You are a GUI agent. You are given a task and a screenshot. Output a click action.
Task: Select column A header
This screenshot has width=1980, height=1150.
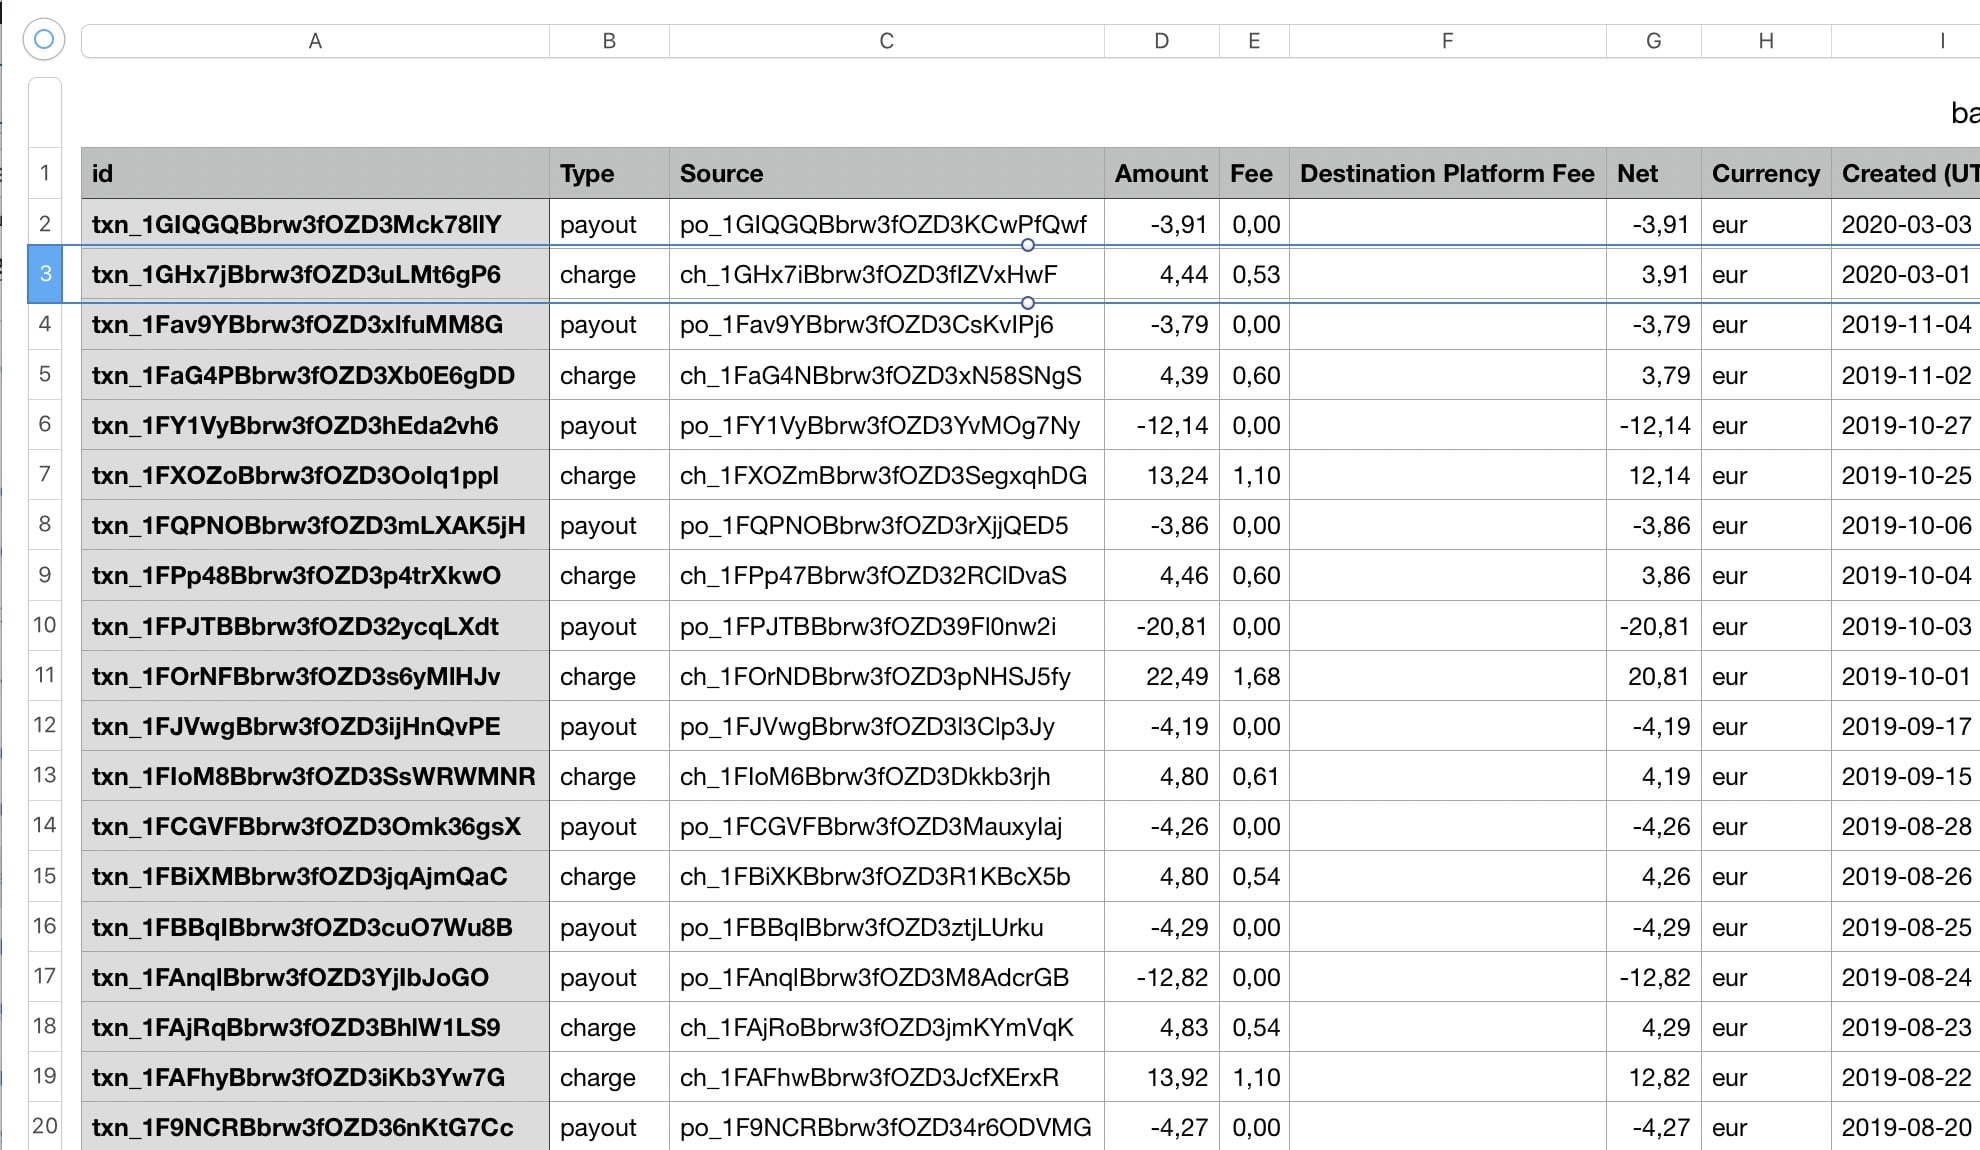(315, 41)
